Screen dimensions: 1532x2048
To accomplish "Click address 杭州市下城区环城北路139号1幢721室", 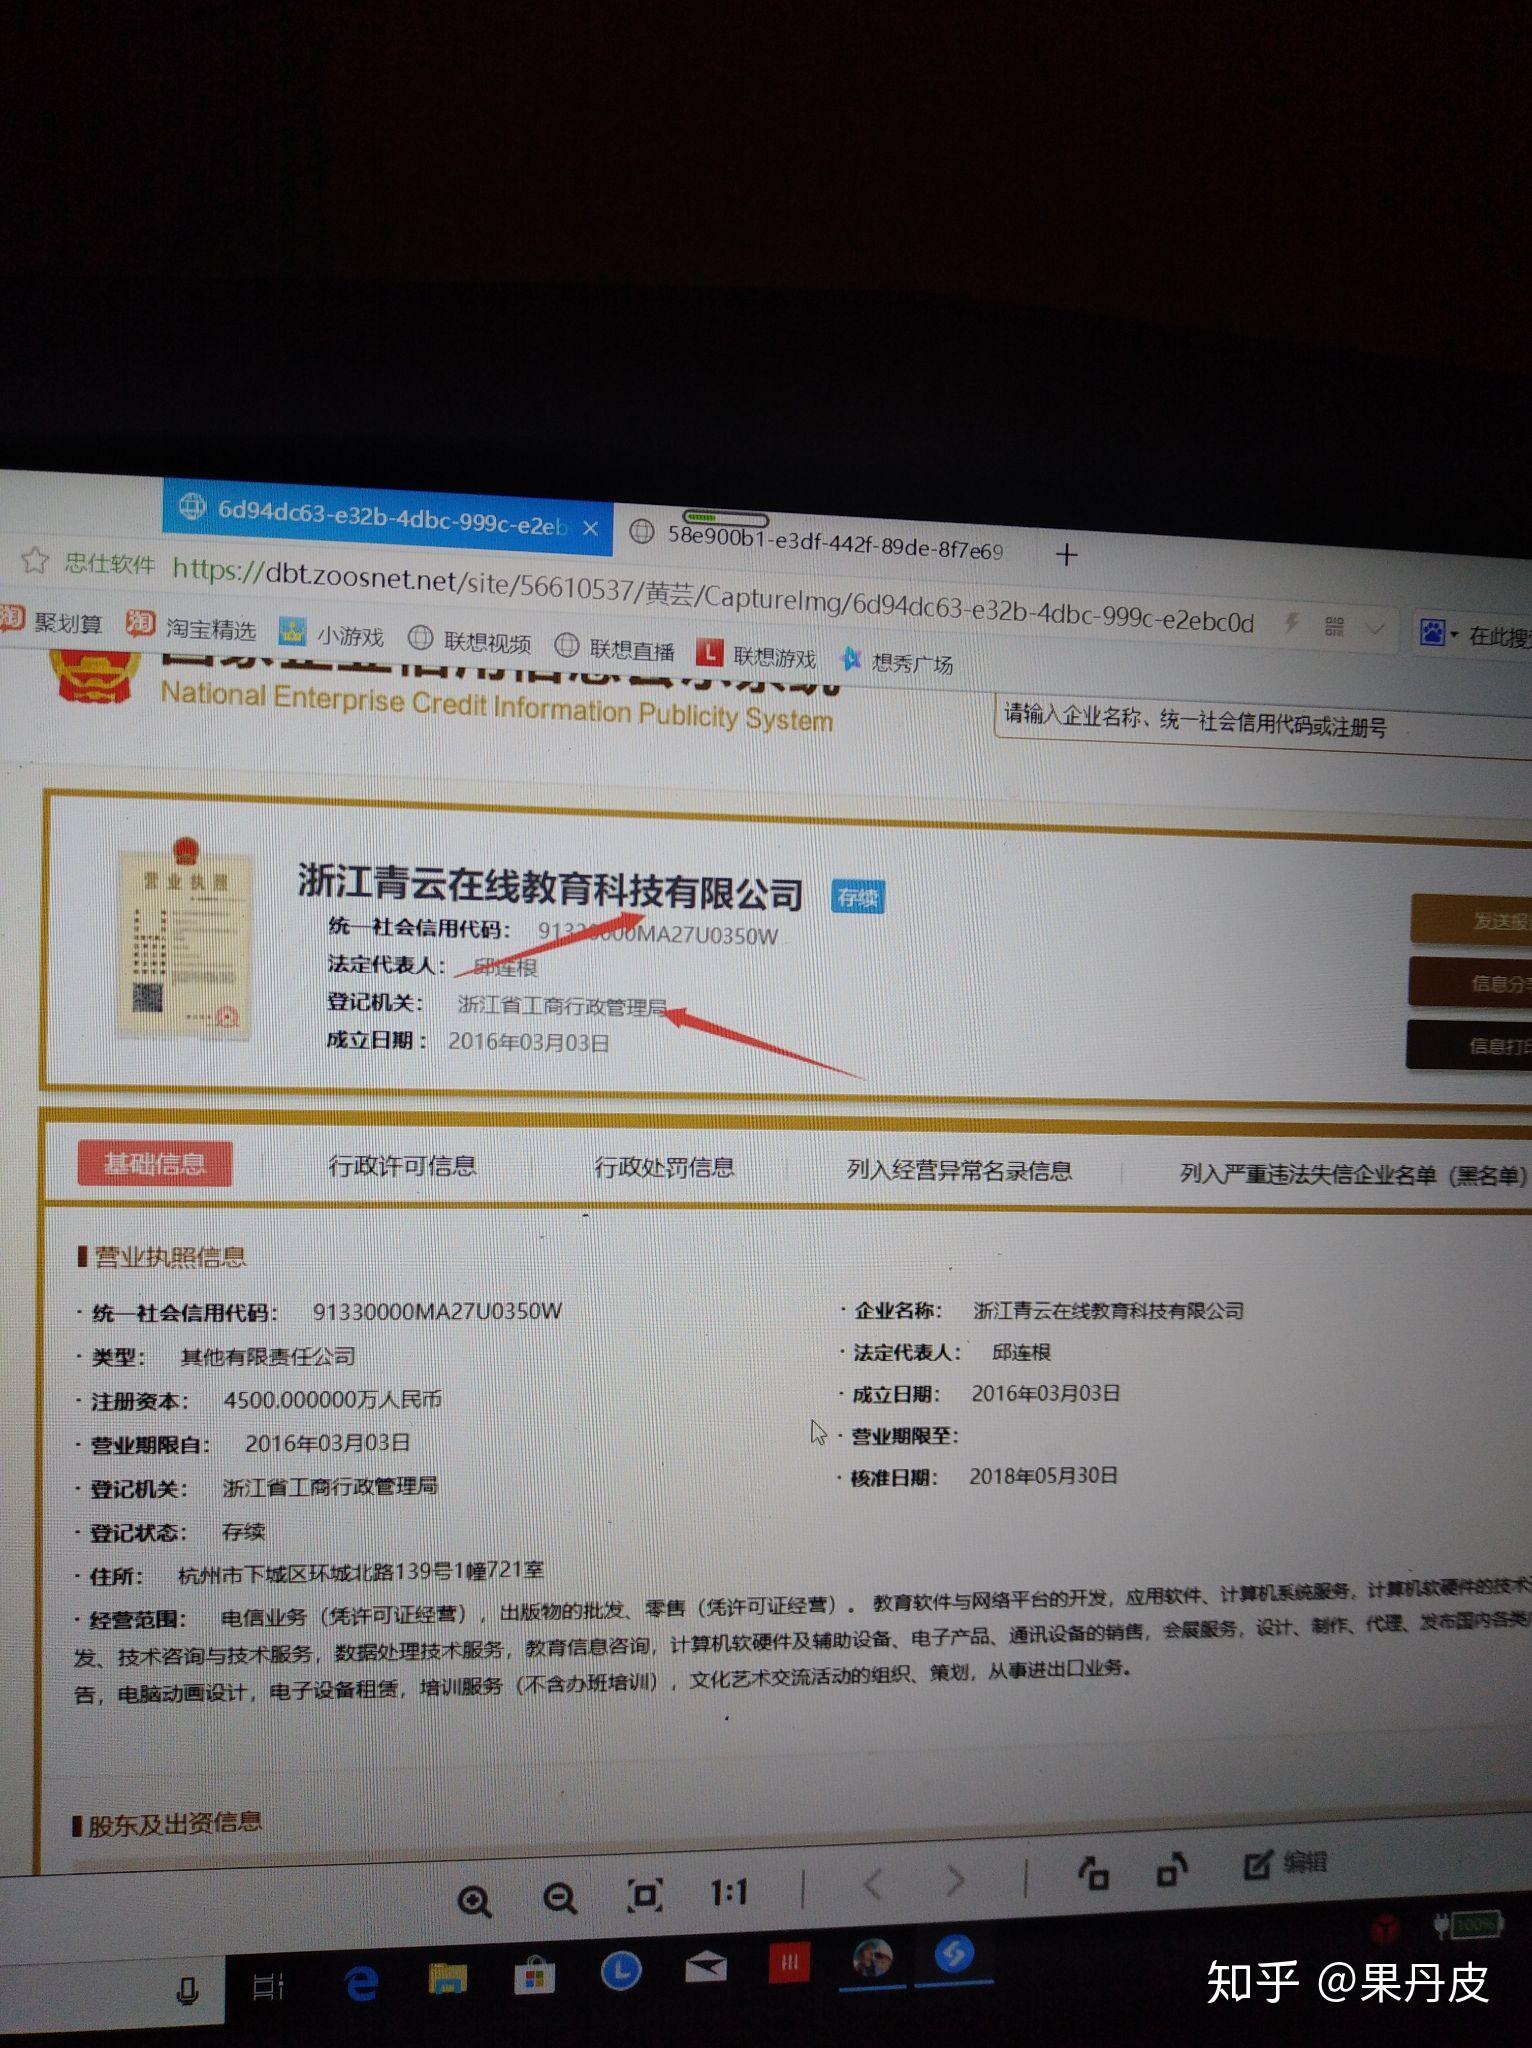I will pos(361,1572).
